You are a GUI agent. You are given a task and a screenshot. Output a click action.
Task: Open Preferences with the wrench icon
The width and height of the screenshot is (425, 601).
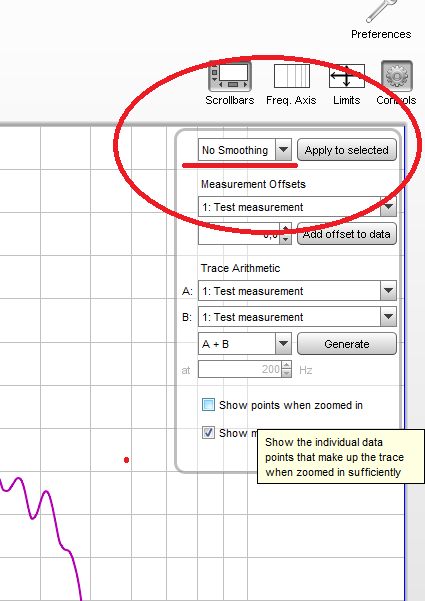tap(381, 11)
